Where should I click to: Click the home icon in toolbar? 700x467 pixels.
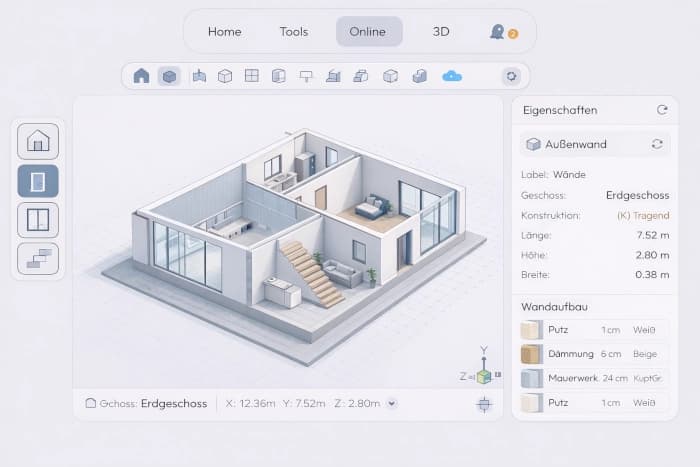(x=141, y=76)
